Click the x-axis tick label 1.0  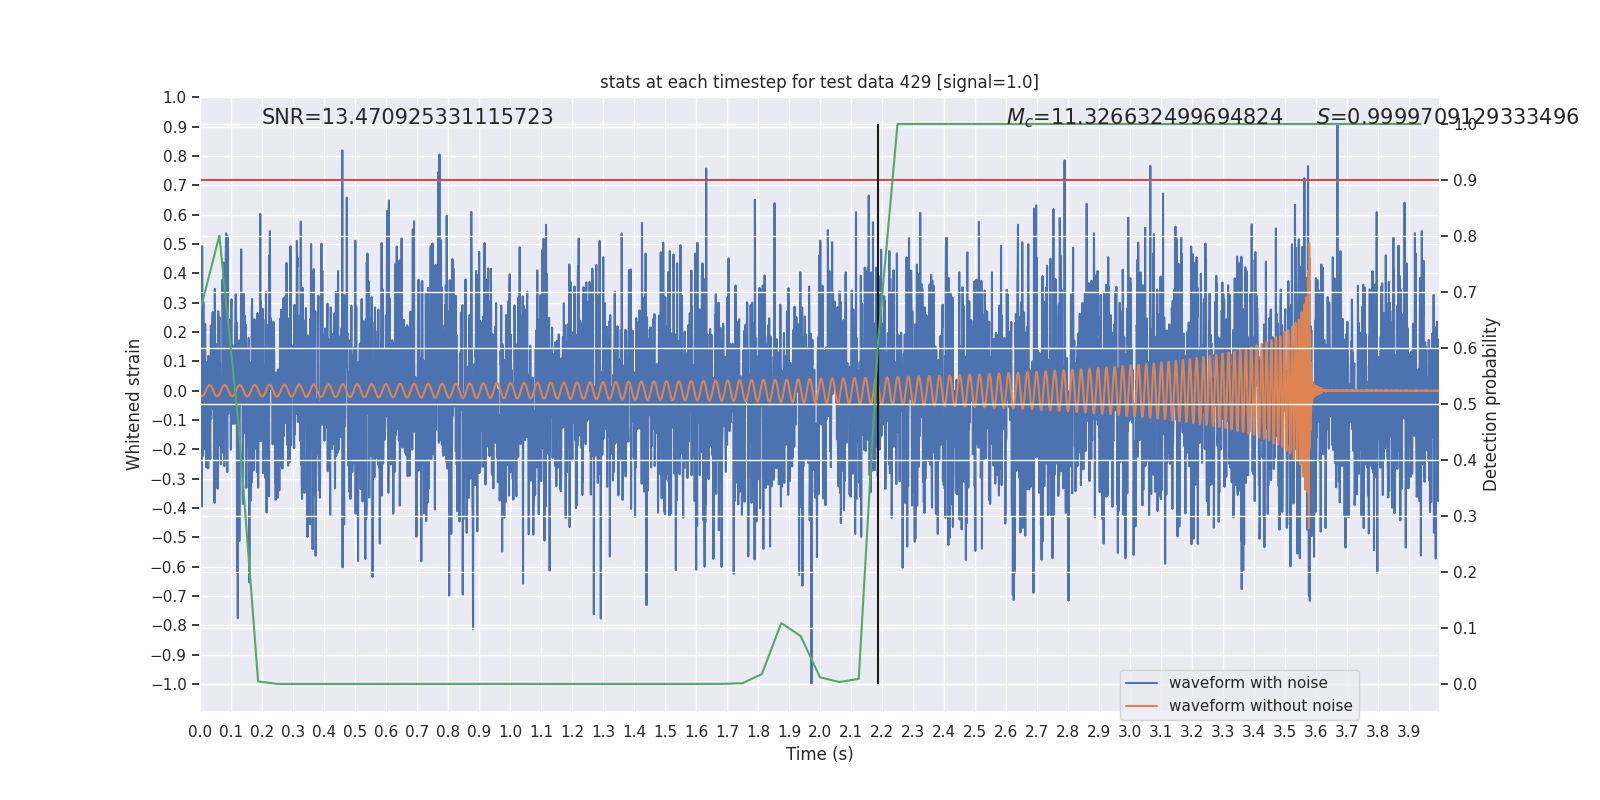coord(510,732)
